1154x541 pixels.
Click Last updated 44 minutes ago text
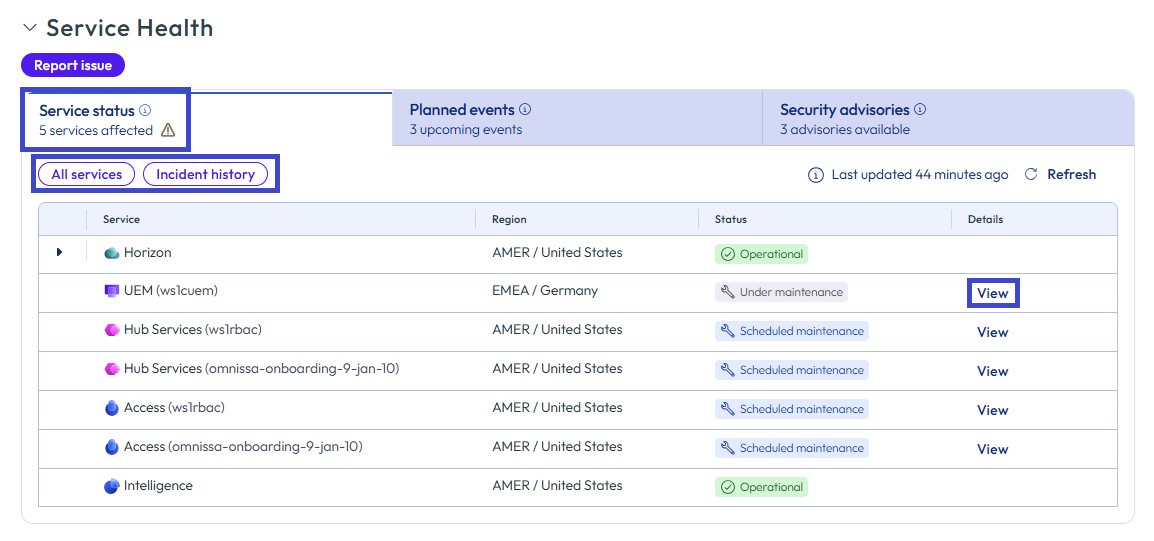click(x=920, y=174)
